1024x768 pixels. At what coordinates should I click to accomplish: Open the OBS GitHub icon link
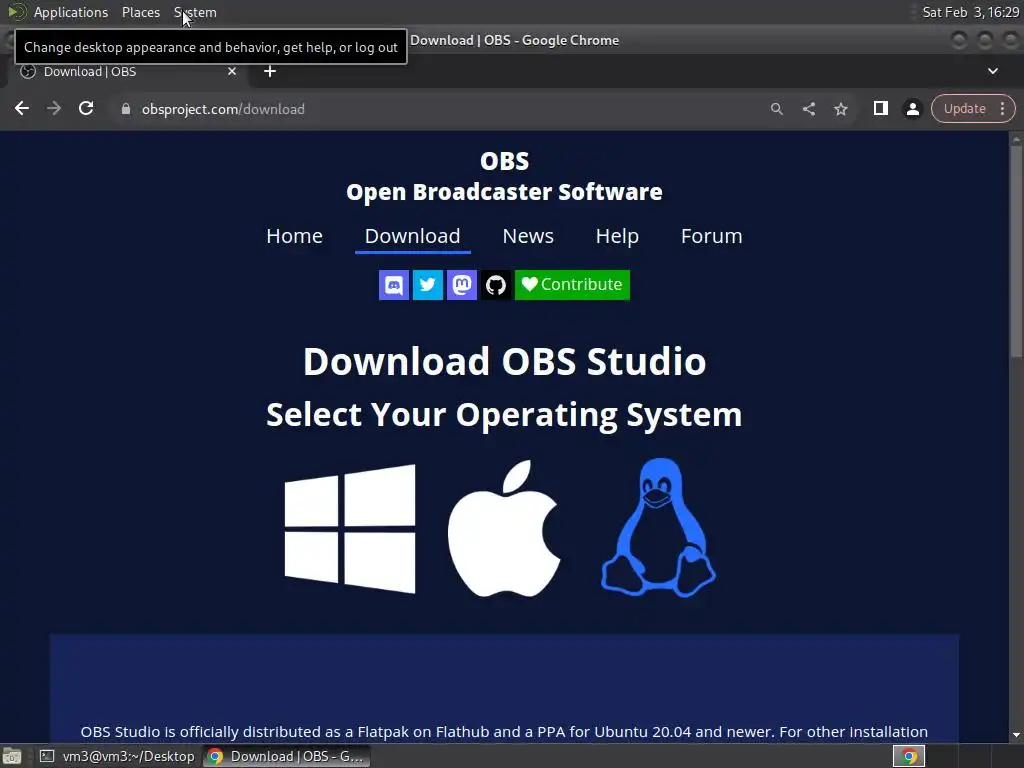[x=496, y=285]
